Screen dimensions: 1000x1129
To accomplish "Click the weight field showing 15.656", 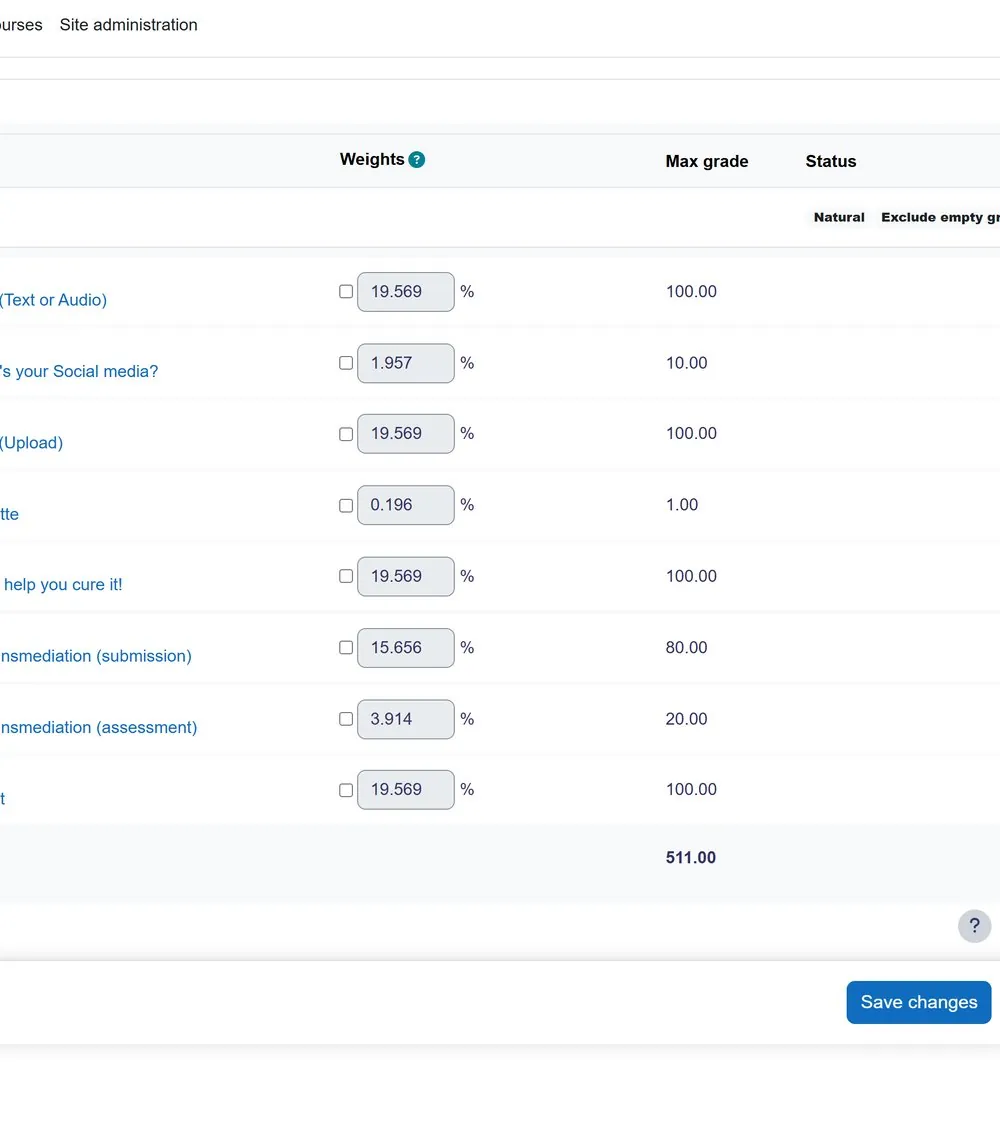I will 405,647.
